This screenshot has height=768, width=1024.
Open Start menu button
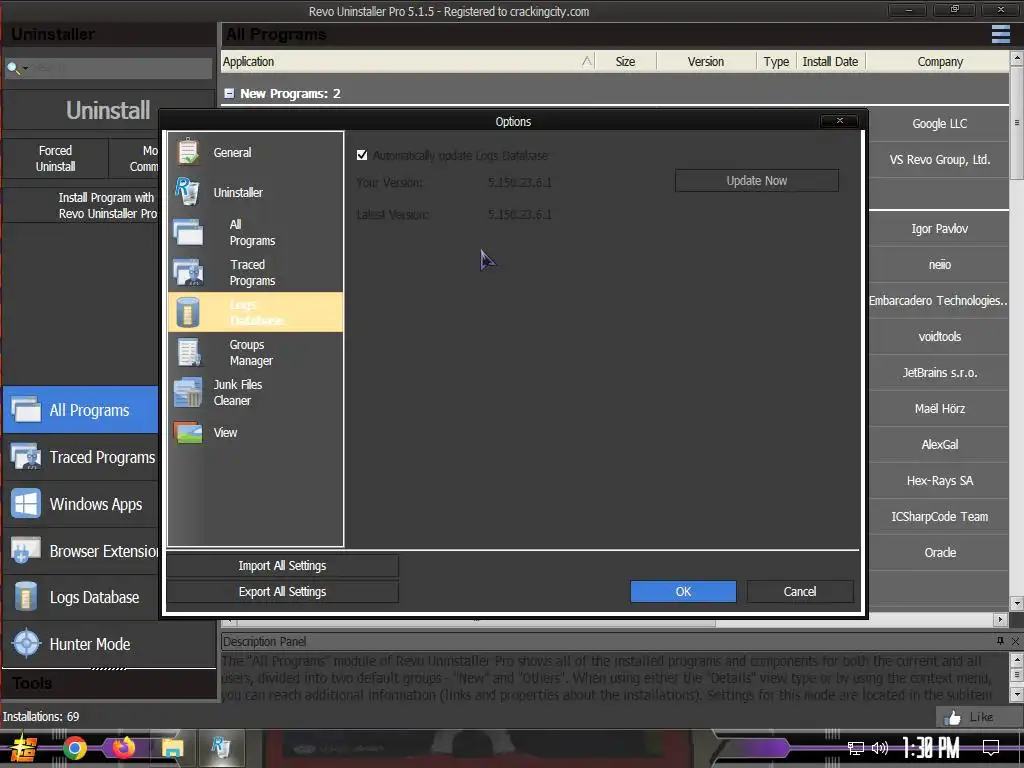point(24,748)
